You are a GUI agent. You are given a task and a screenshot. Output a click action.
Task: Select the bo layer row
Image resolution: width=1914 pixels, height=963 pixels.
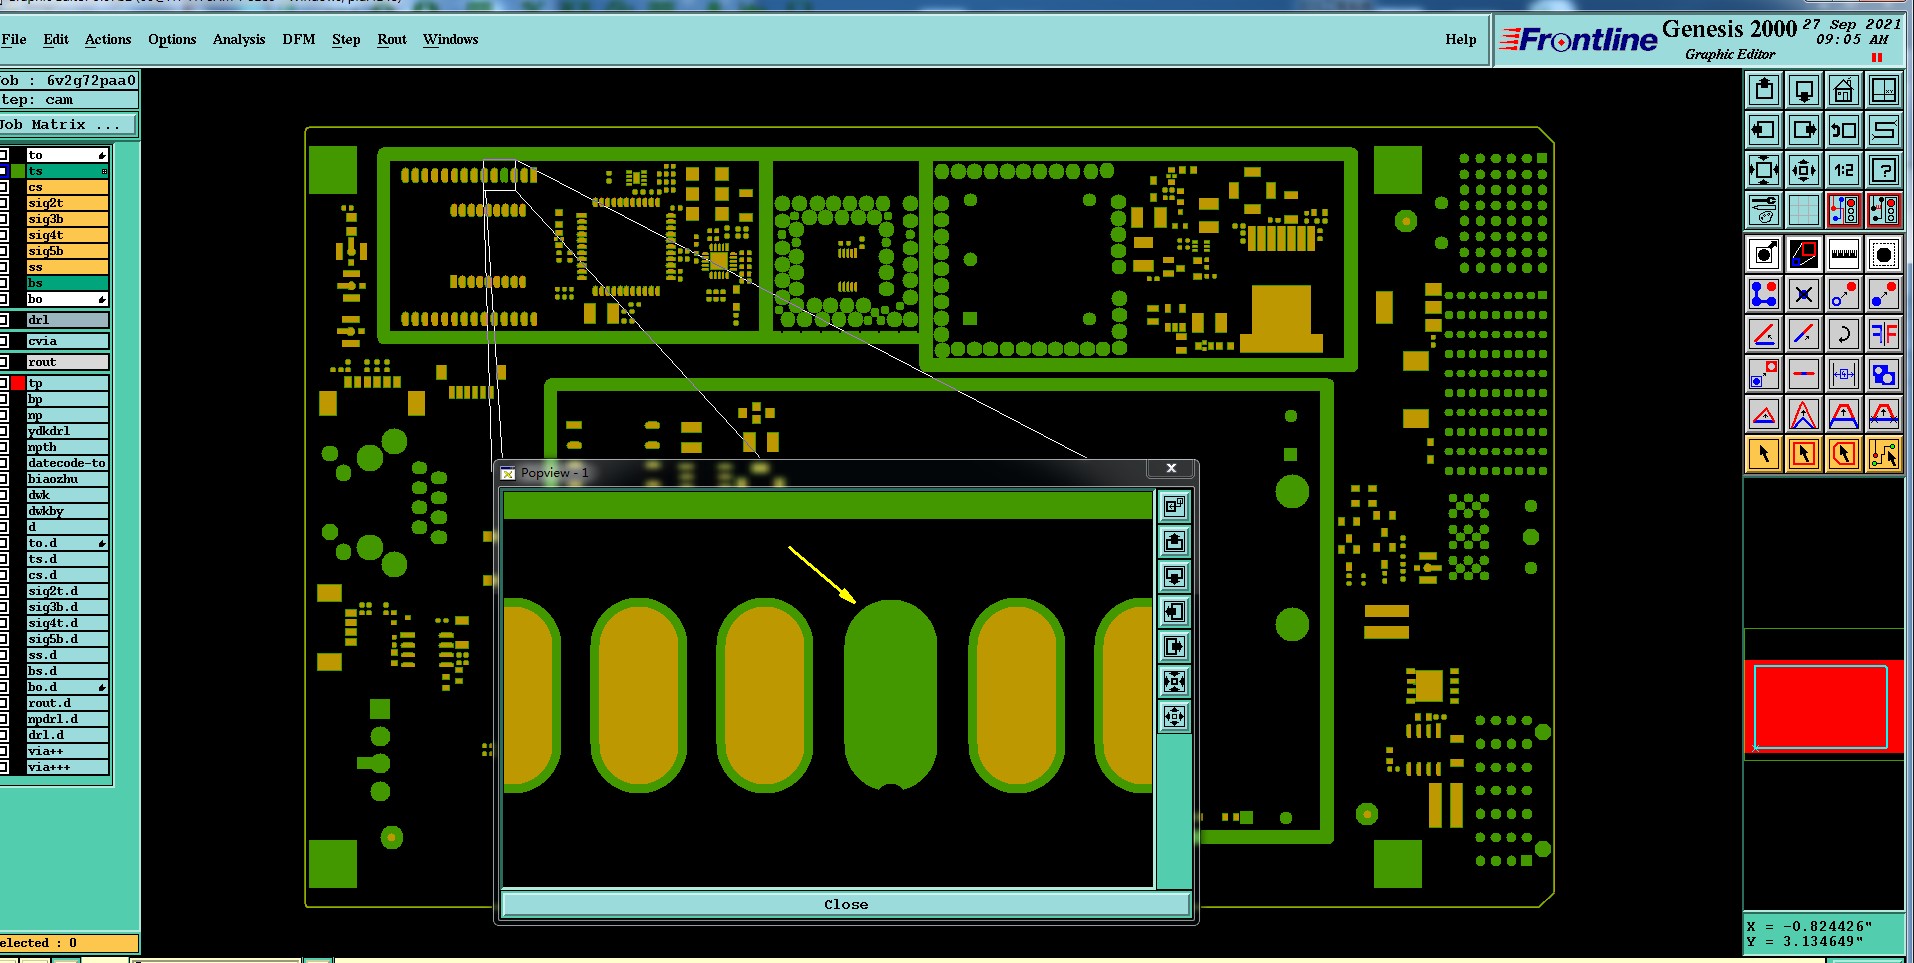click(x=68, y=299)
